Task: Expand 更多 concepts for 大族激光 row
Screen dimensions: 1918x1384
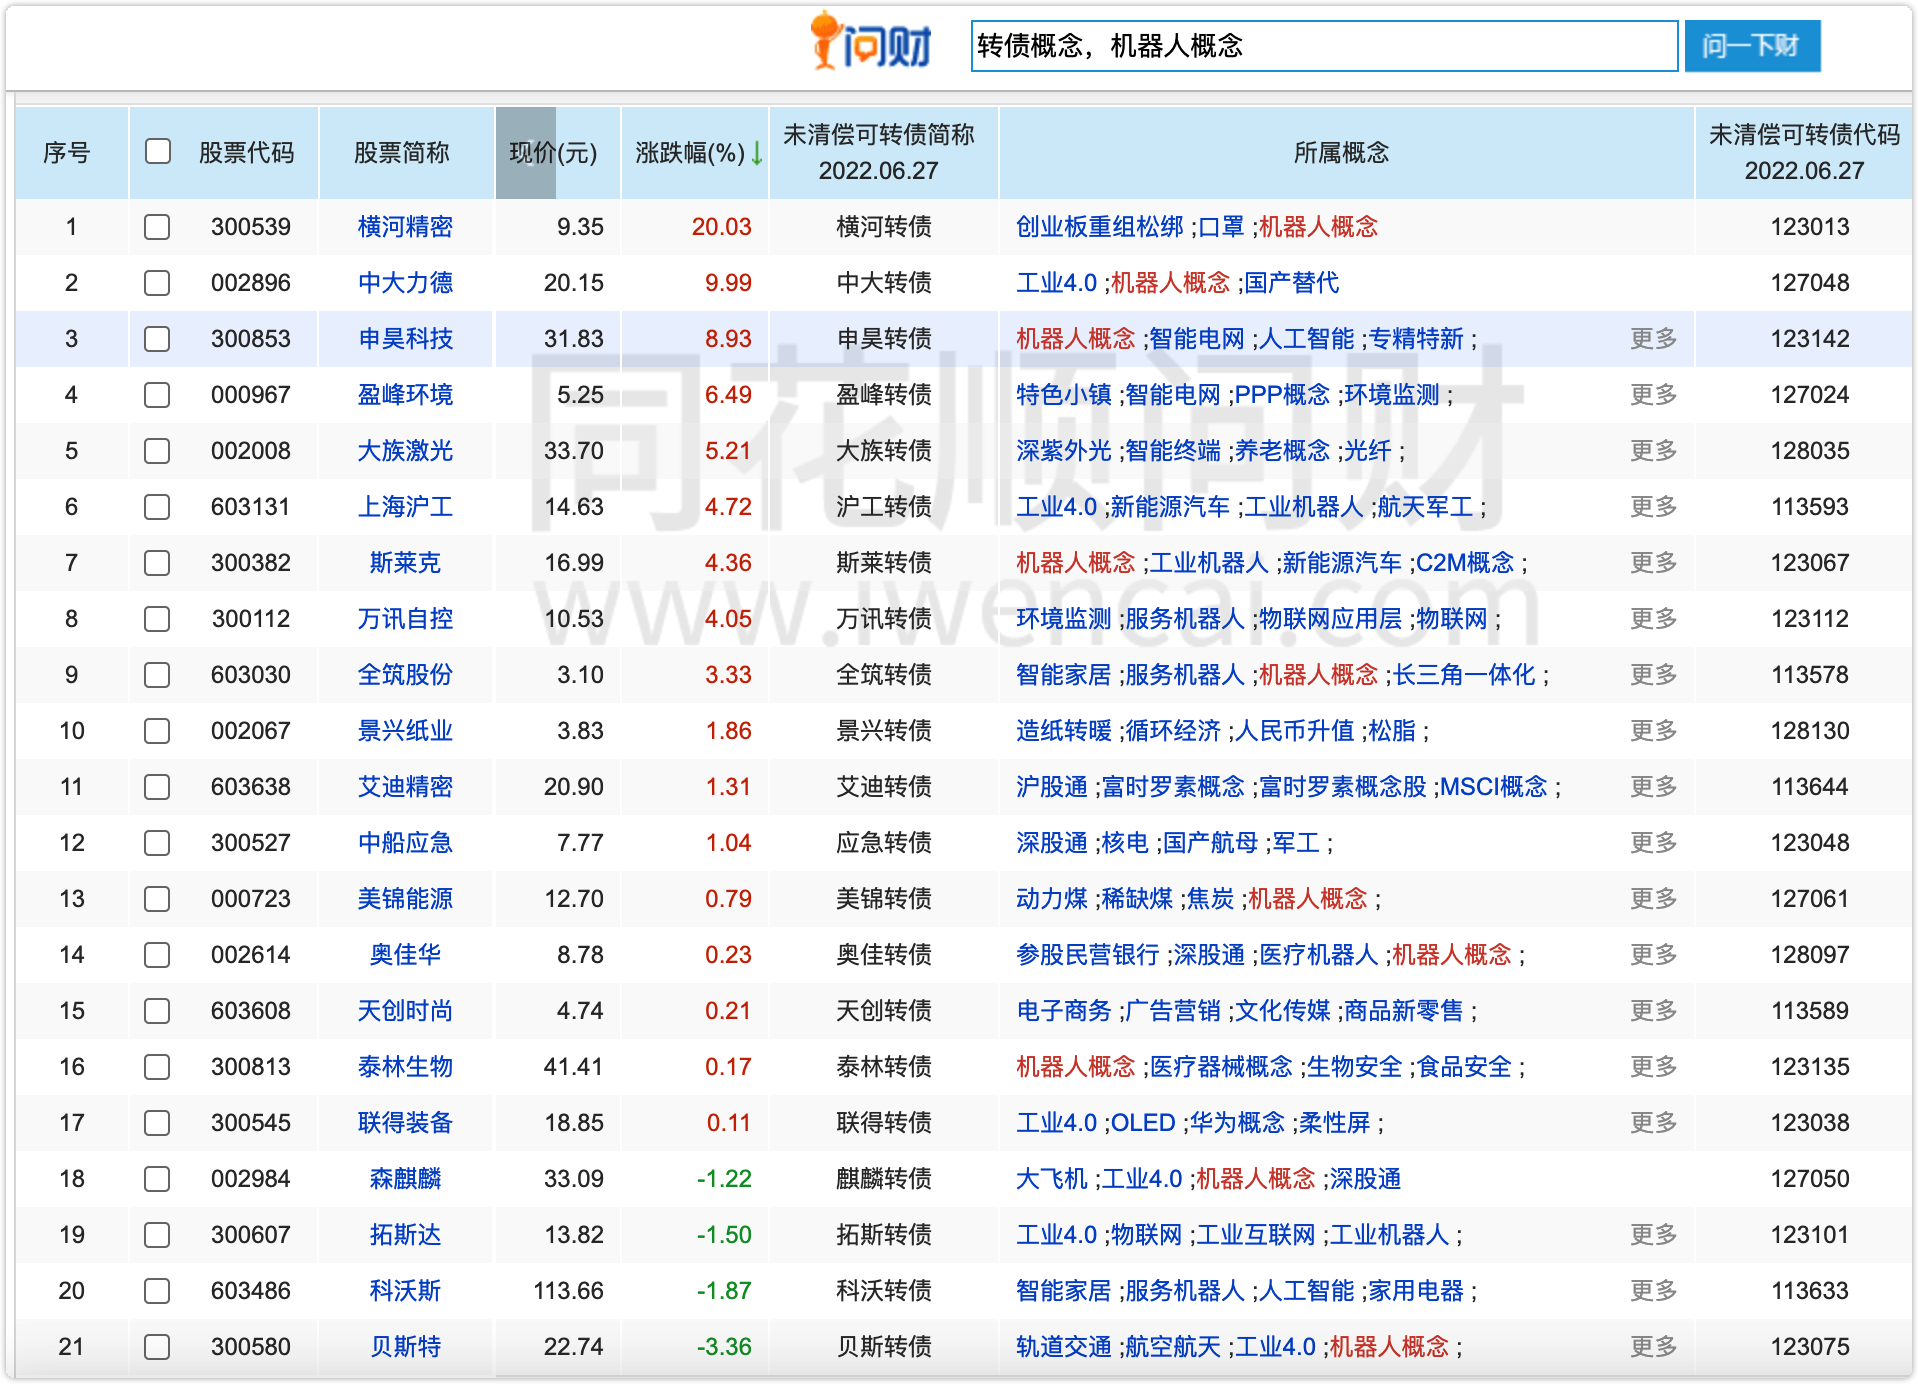Action: coord(1653,451)
